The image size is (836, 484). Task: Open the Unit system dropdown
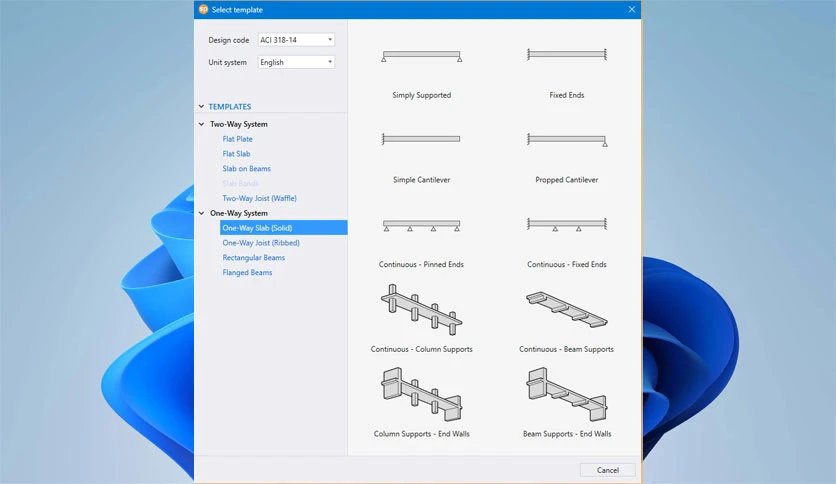coord(296,62)
